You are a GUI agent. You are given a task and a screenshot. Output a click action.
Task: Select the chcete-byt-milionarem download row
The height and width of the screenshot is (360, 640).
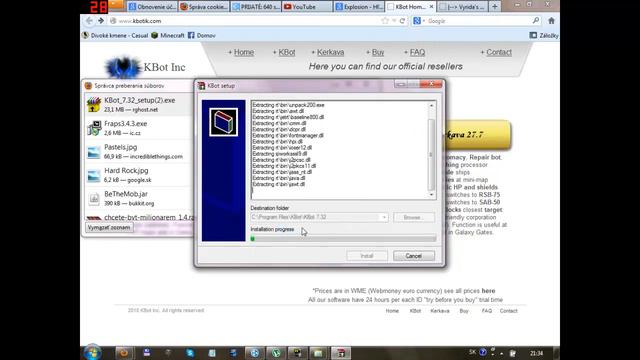point(139,218)
